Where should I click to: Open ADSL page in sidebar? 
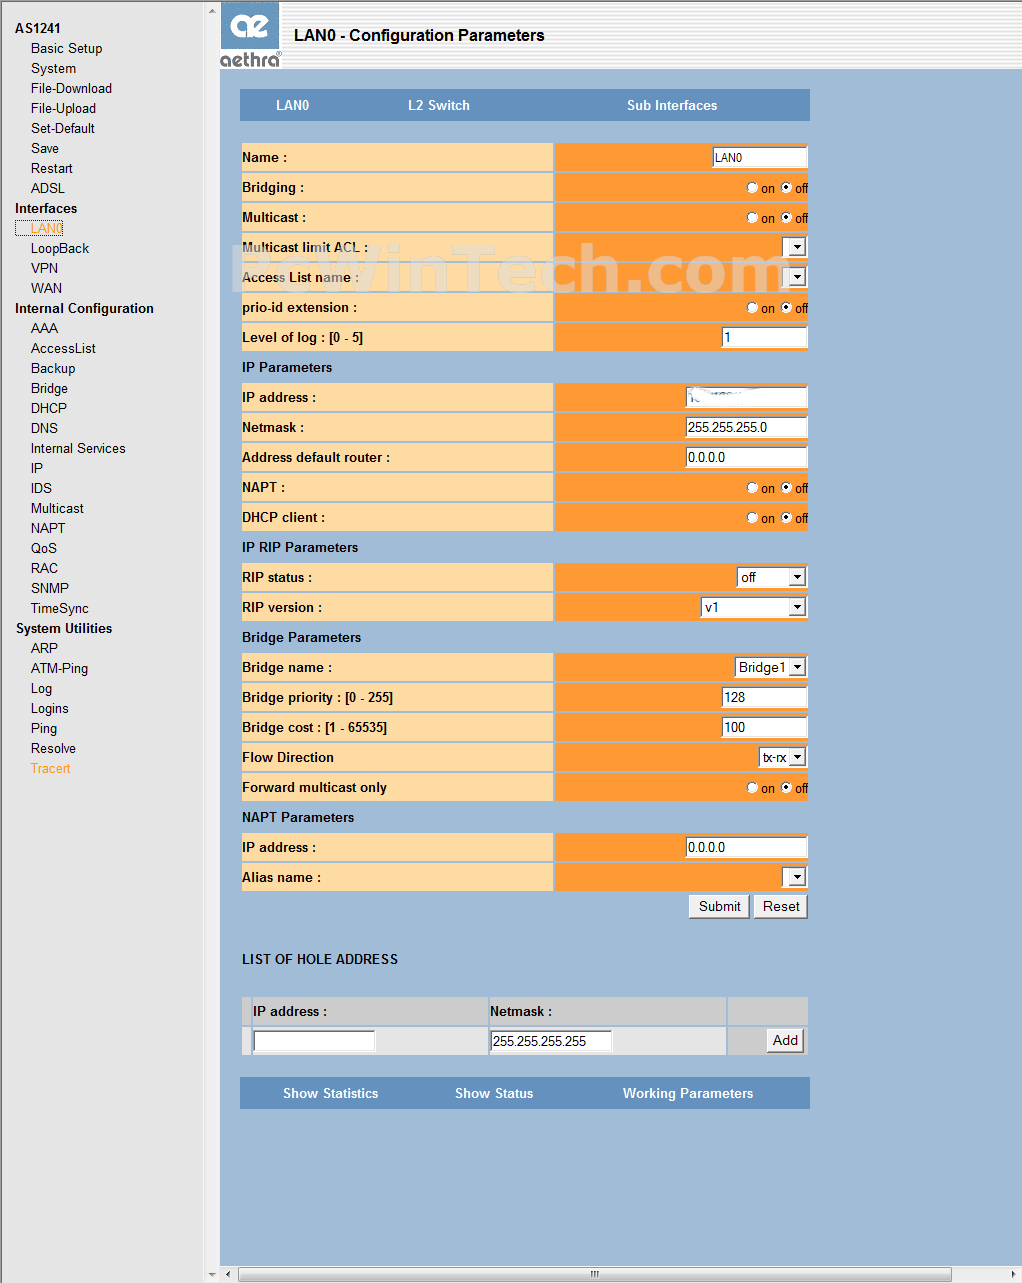pos(48,188)
